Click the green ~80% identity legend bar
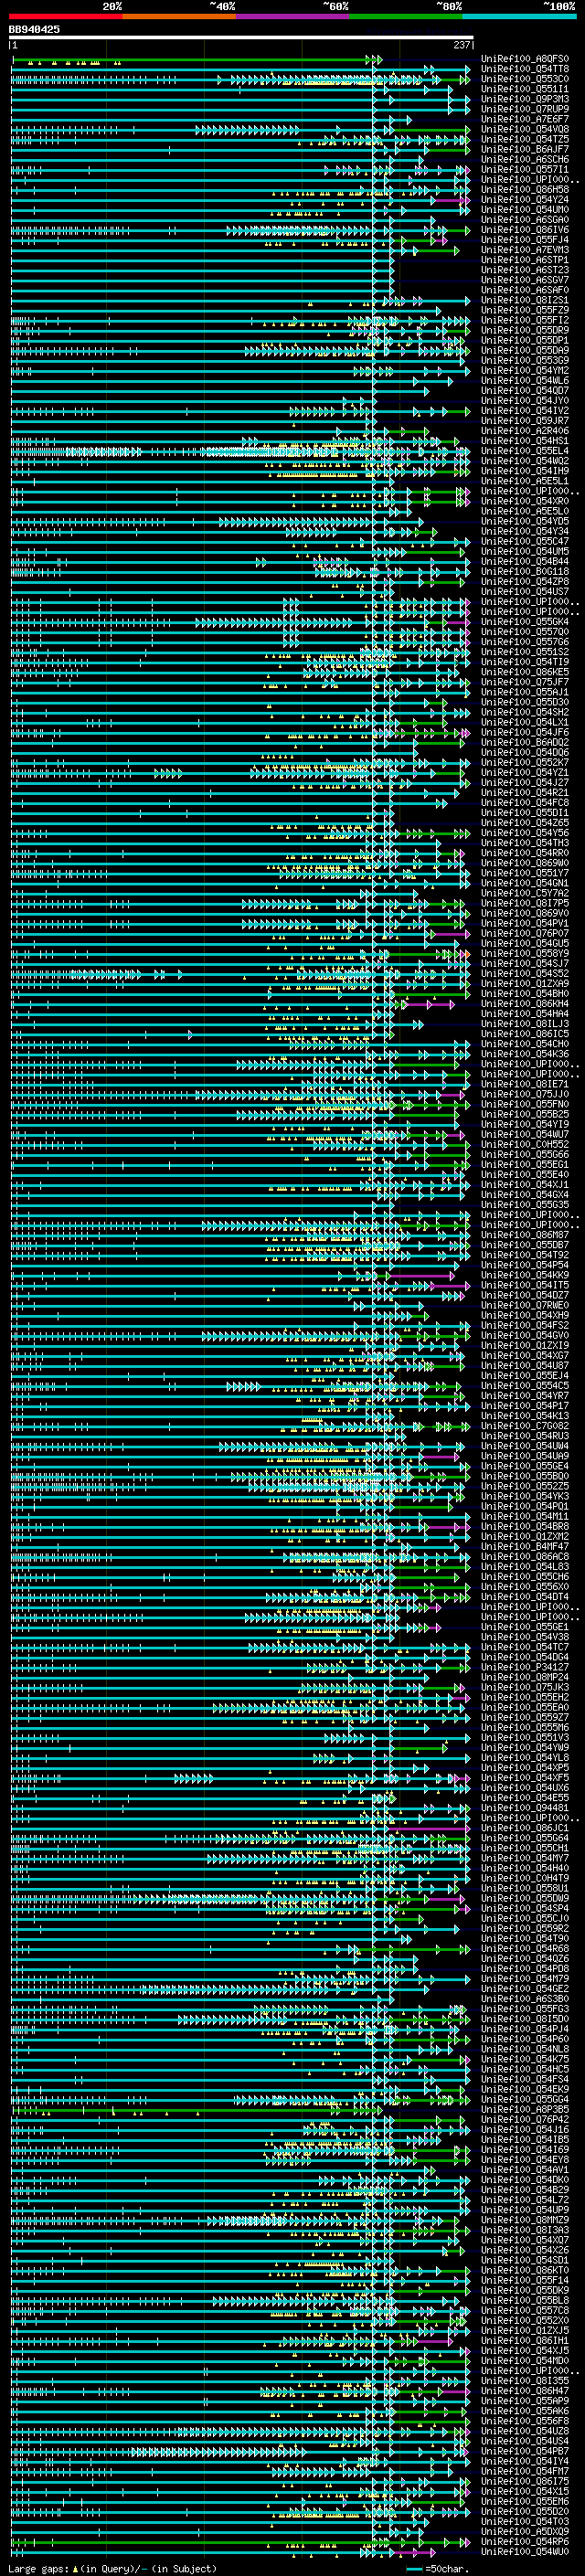This screenshot has width=585, height=2576. point(406,16)
